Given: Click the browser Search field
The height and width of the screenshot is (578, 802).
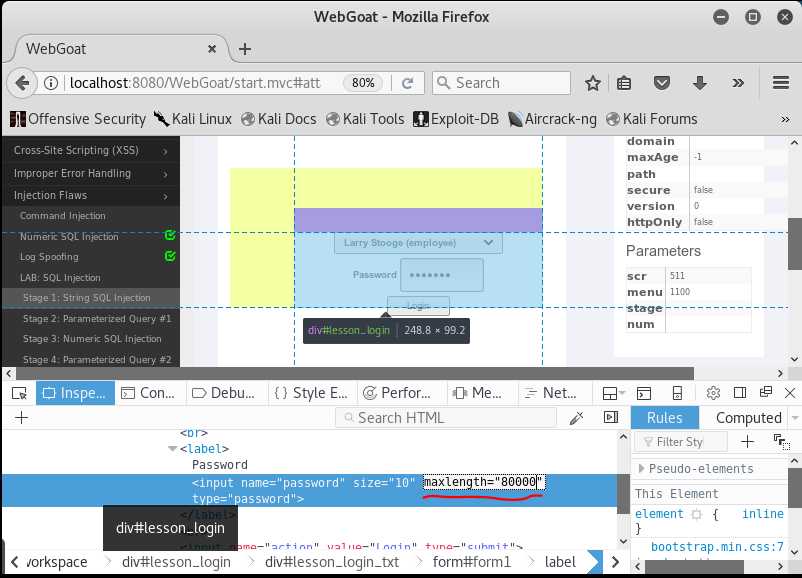Looking at the screenshot, I should click(501, 83).
